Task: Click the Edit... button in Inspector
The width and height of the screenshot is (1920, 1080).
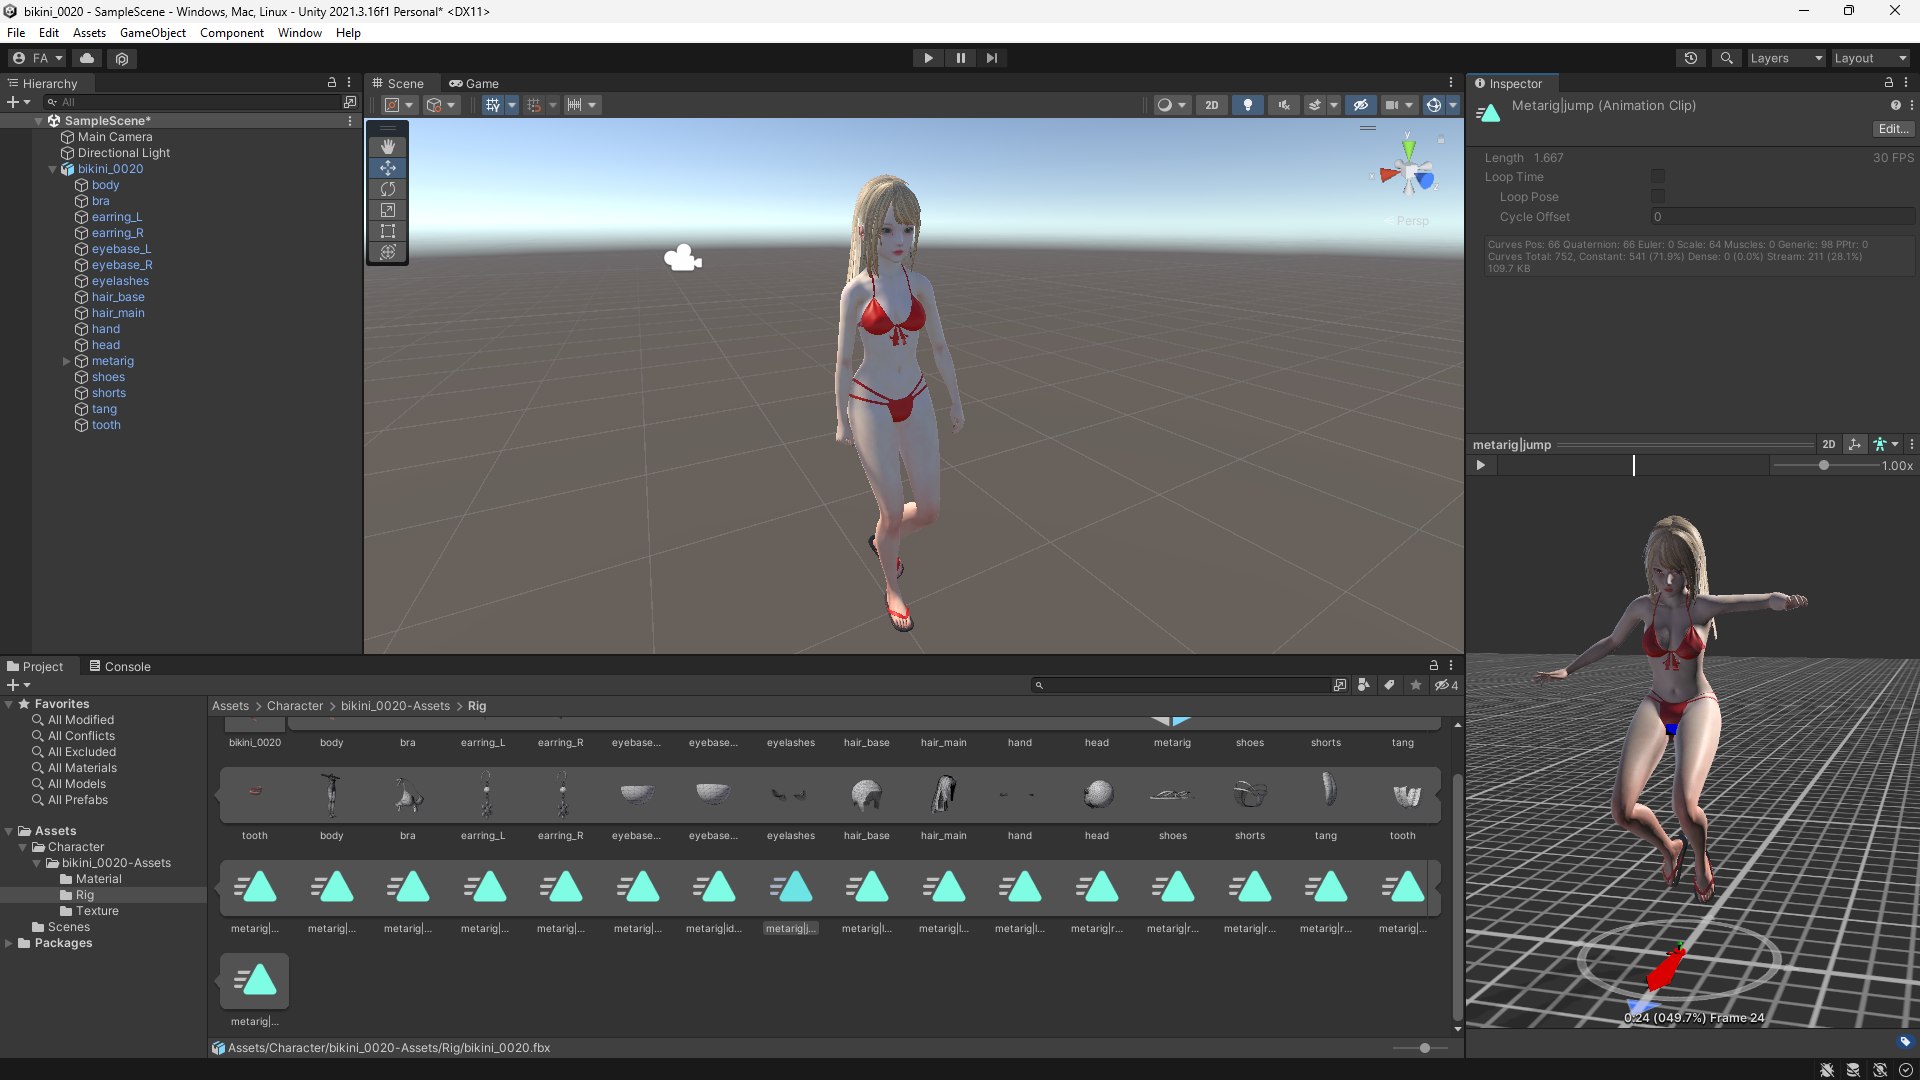Action: coord(1892,129)
